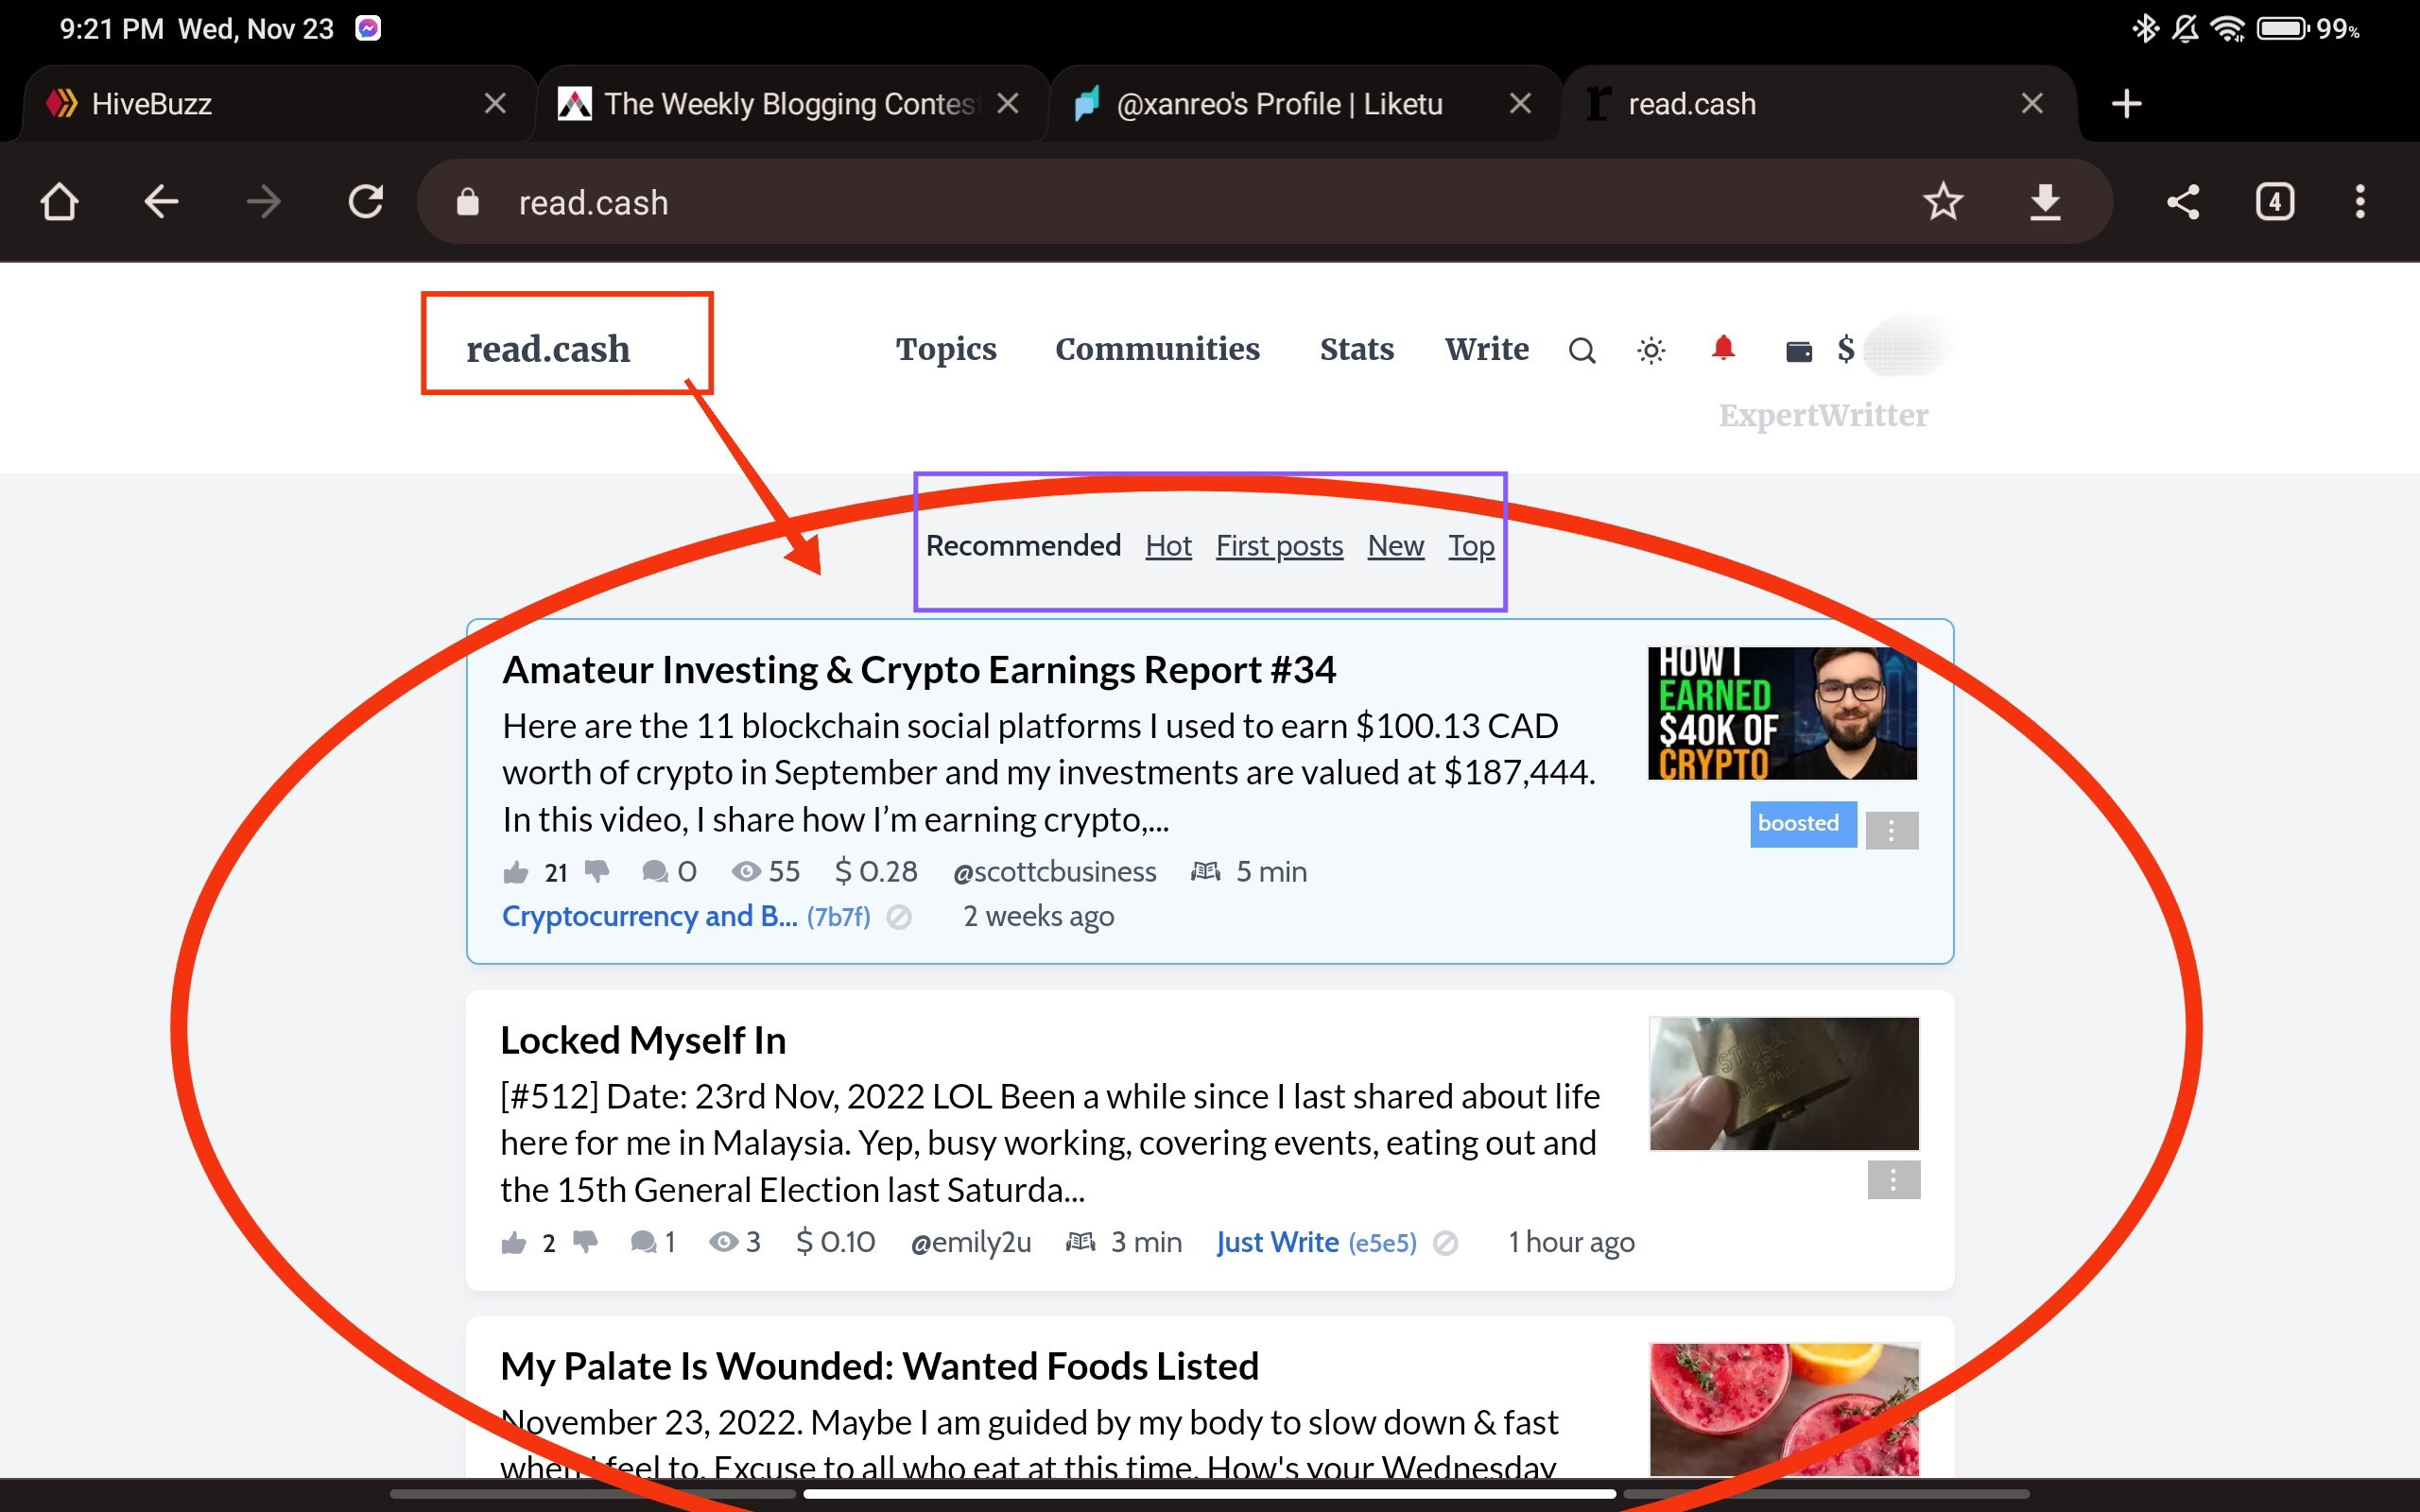
Task: Show Top posts feed
Action: [x=1471, y=546]
